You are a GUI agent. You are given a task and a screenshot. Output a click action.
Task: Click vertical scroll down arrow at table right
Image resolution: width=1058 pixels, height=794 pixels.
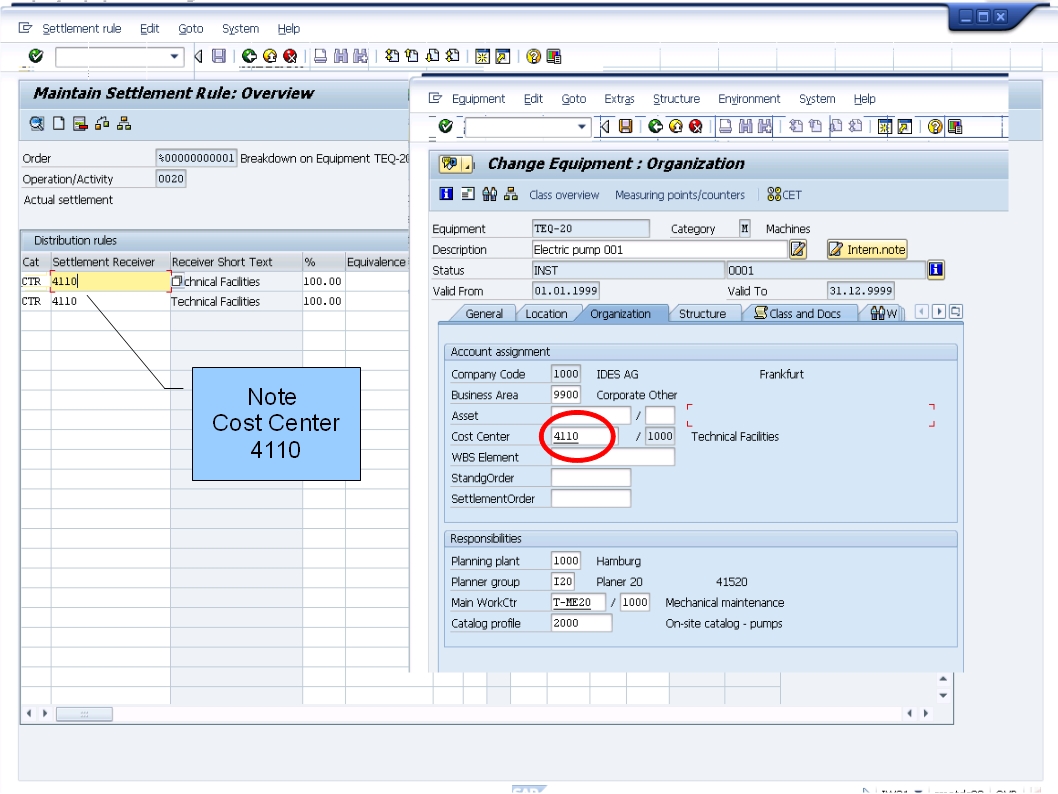[943, 696]
